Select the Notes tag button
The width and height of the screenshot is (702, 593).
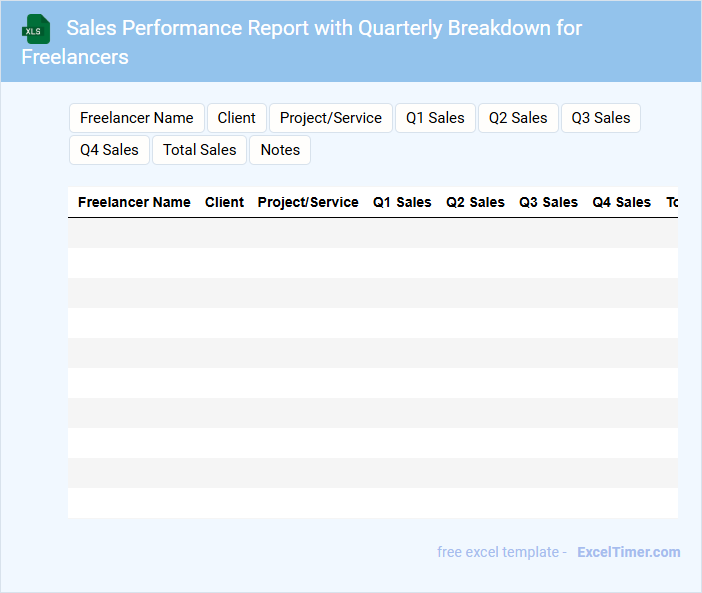[x=280, y=150]
